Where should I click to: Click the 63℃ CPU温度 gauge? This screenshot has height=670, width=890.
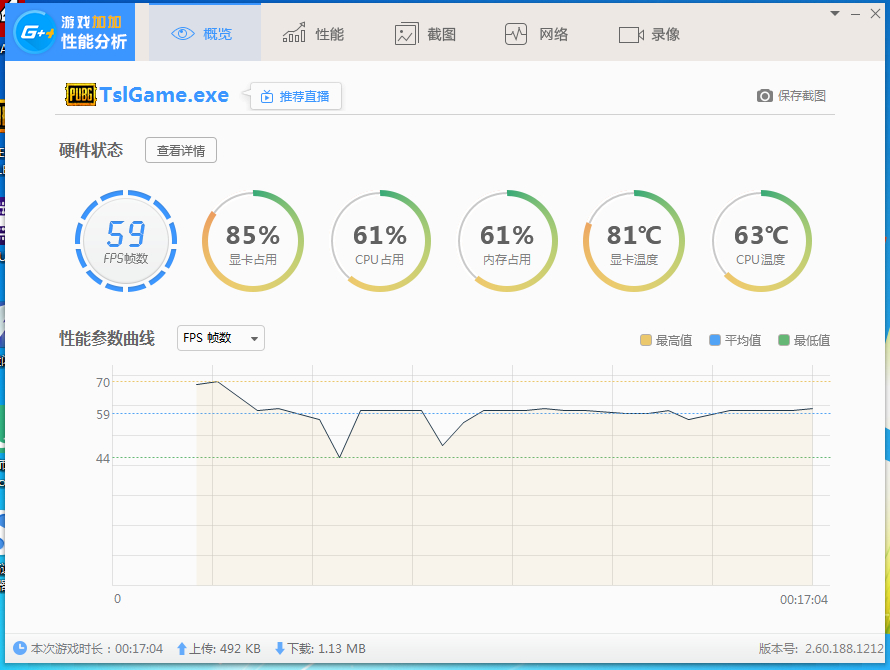coord(761,241)
